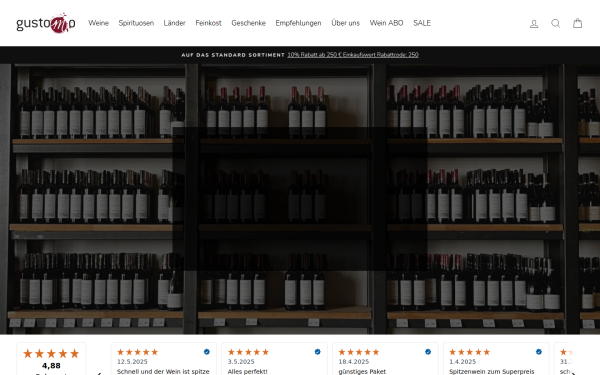
Task: Open the account login icon
Action: coord(534,24)
